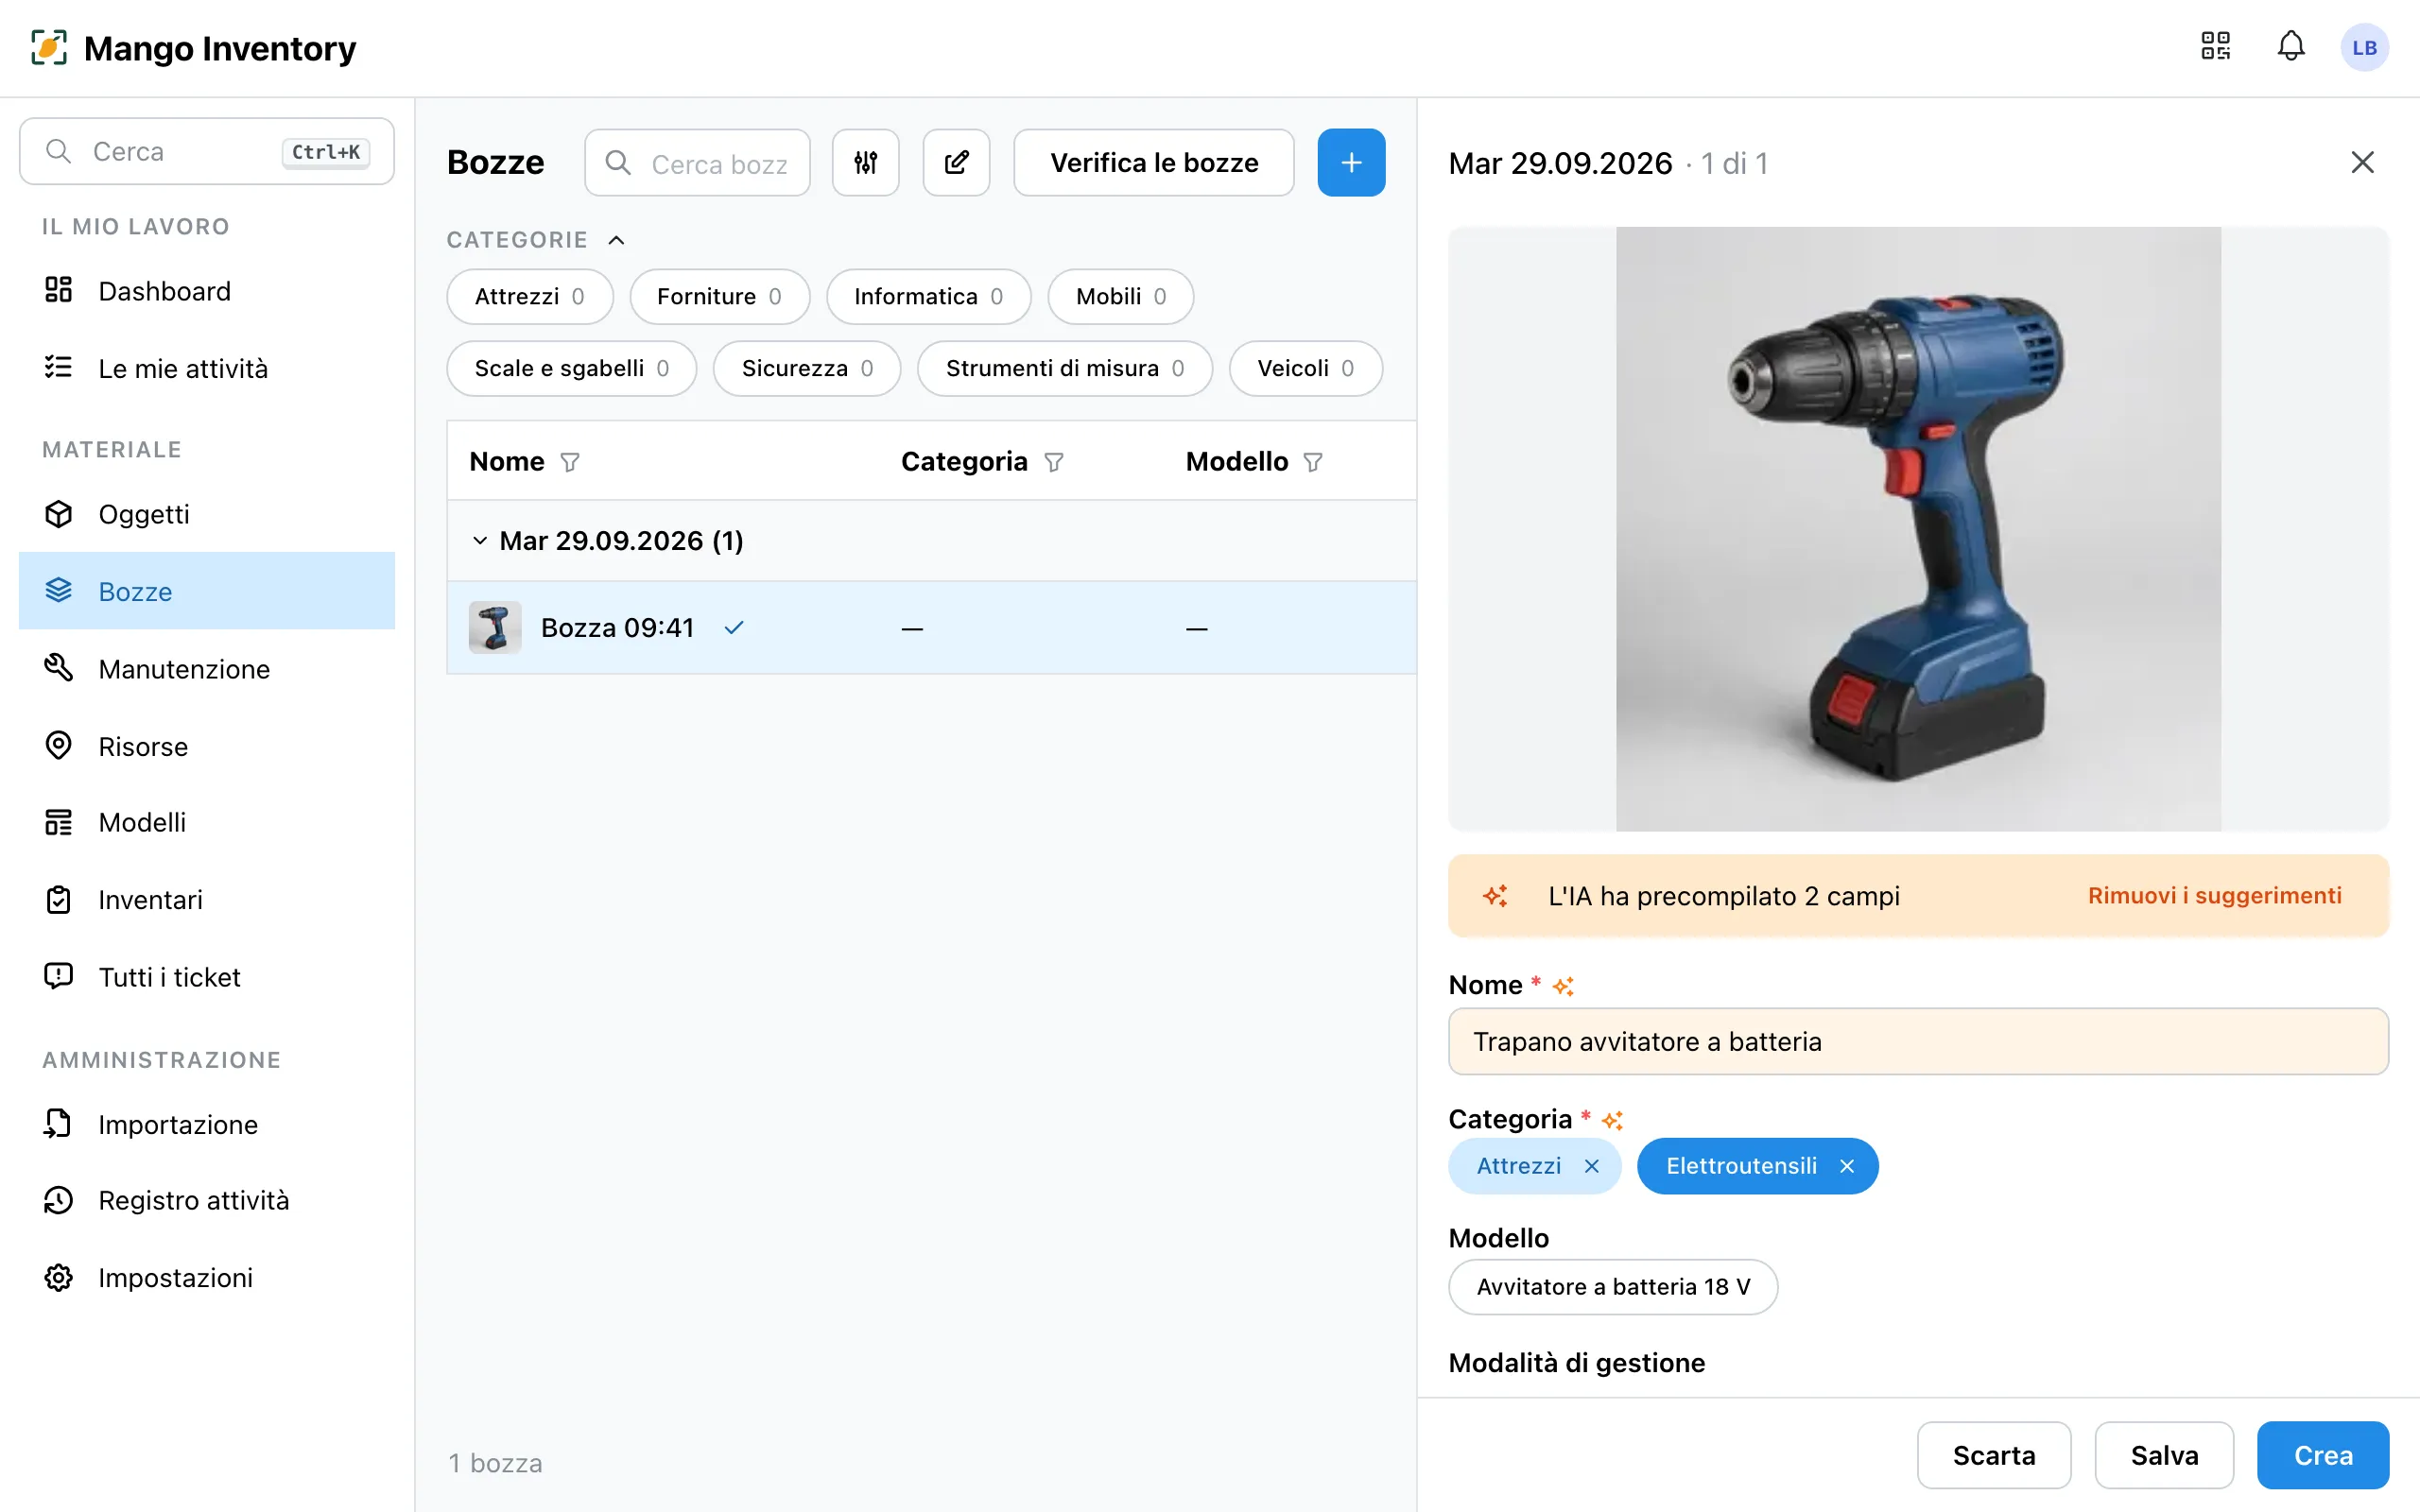Viewport: 2420px width, 1512px height.
Task: Toggle the Strumenti di misura filter chip
Action: pyautogui.click(x=1065, y=369)
